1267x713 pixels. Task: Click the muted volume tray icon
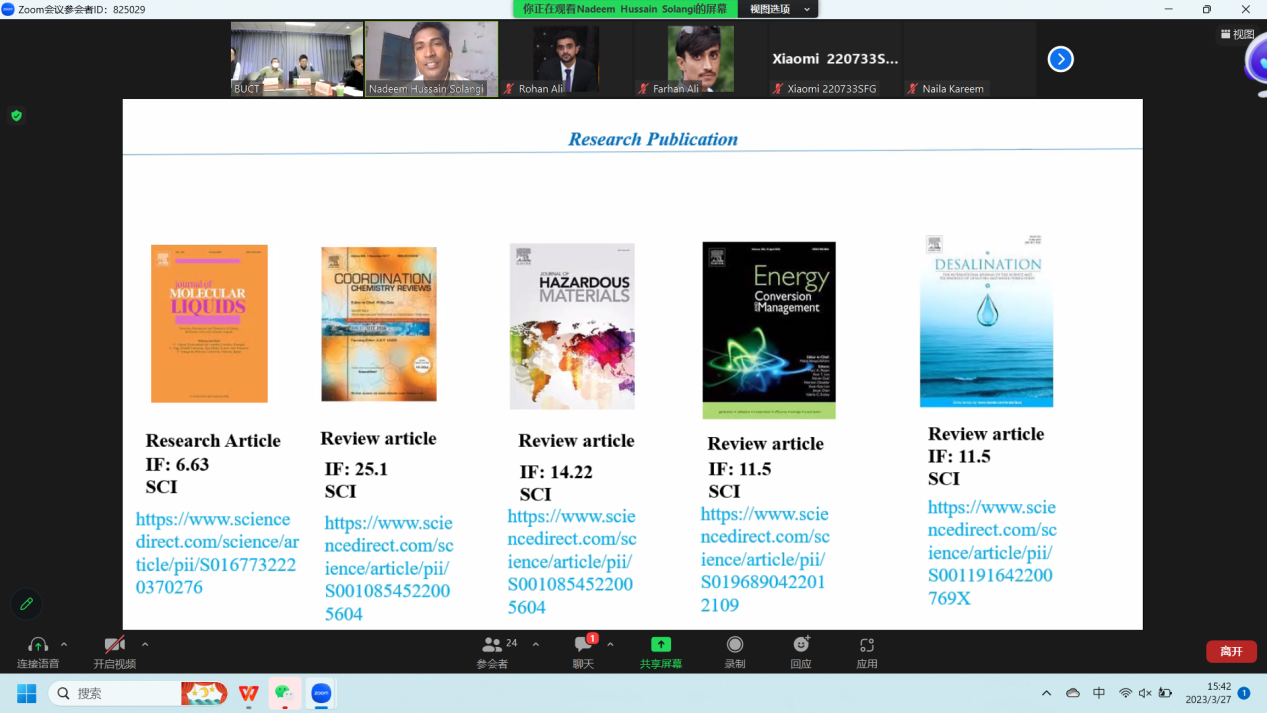click(1145, 693)
